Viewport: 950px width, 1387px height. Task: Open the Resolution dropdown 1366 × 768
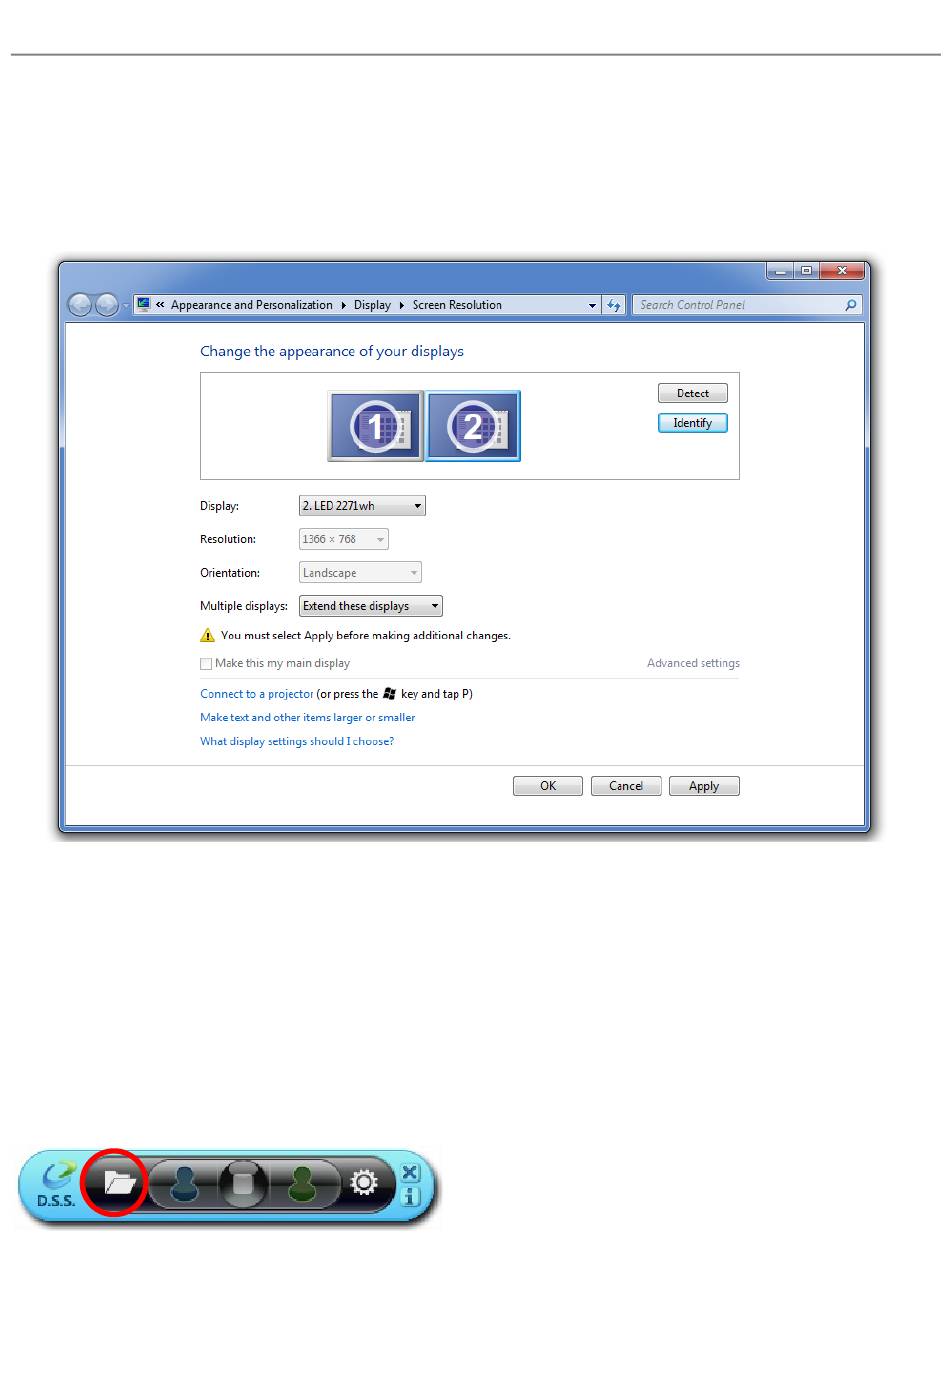click(344, 539)
